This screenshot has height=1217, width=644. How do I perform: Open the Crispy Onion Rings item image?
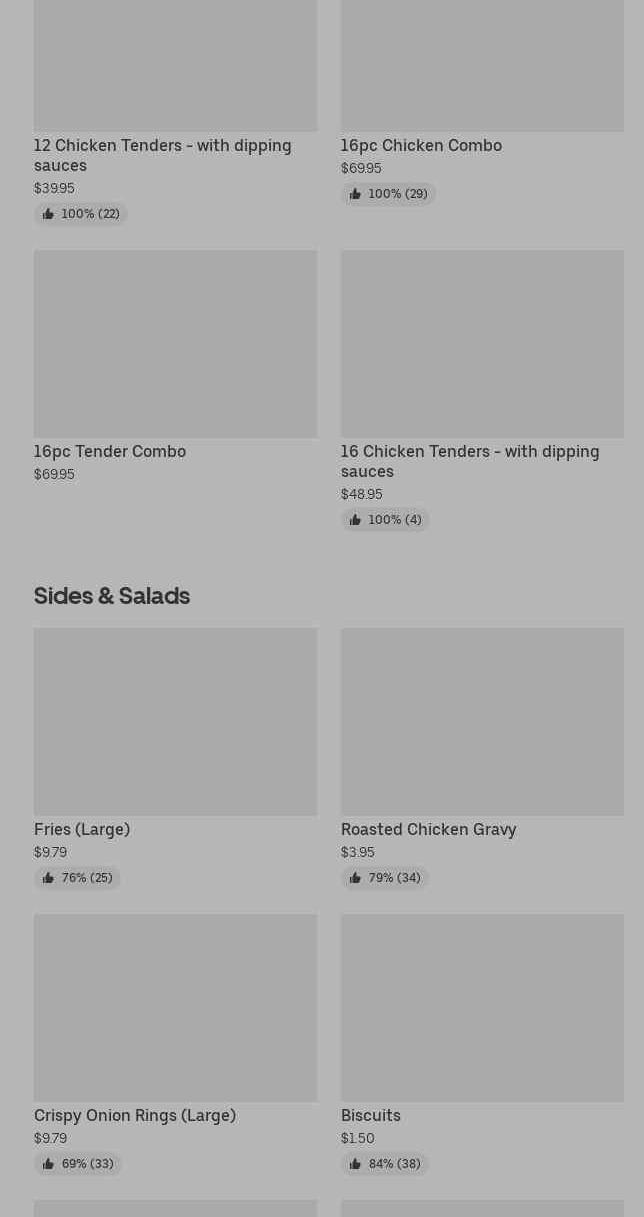175,1007
